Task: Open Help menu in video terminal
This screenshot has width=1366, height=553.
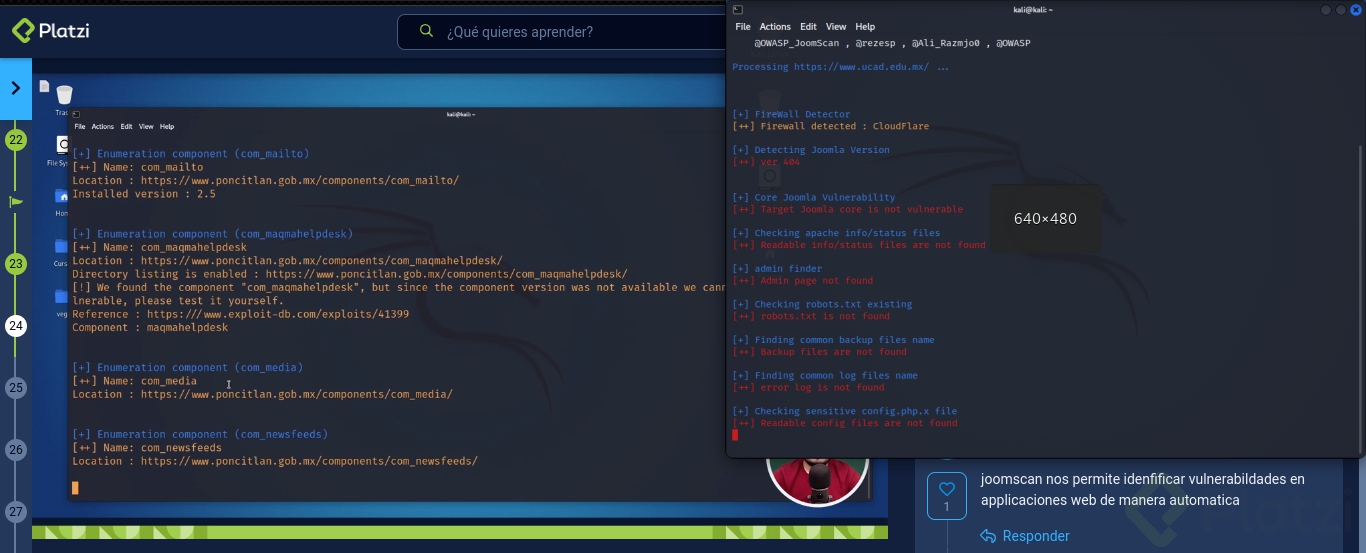Action: 167,127
